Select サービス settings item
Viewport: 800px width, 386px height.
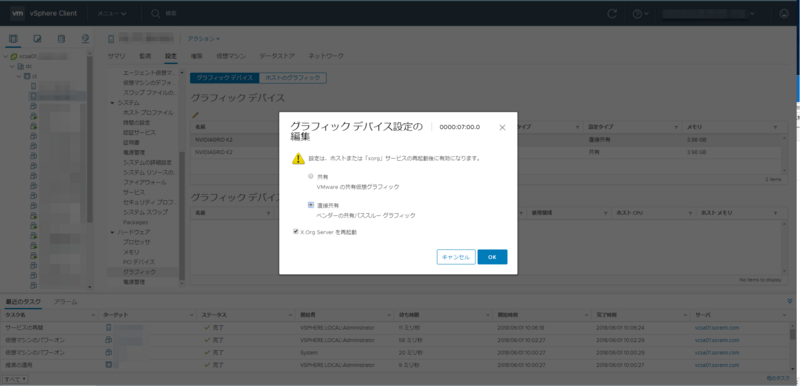point(134,192)
